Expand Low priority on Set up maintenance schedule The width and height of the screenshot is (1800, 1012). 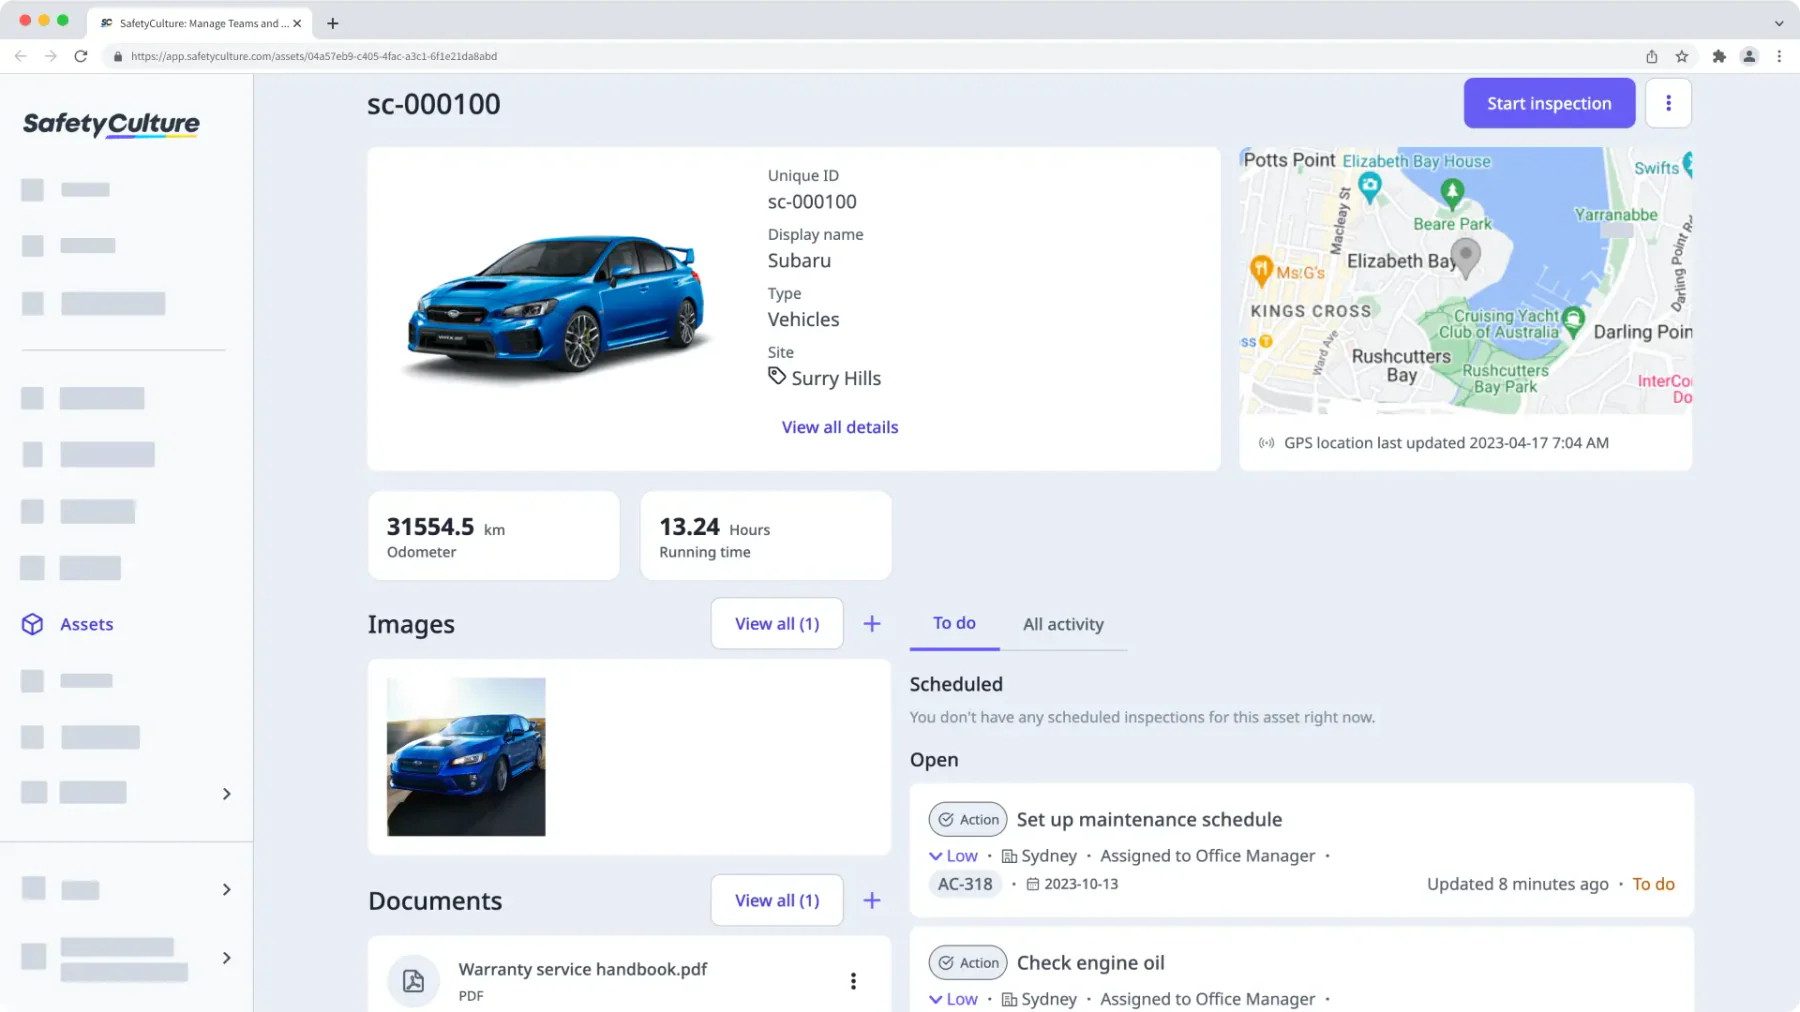pos(953,856)
